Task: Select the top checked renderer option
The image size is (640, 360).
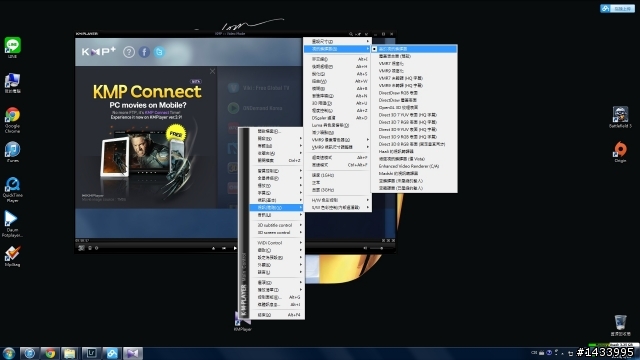Action: click(x=414, y=49)
